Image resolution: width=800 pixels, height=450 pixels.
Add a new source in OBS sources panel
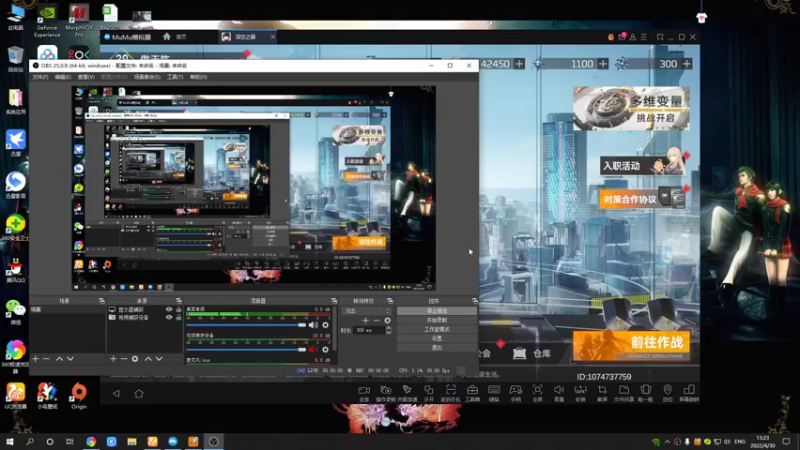113,359
